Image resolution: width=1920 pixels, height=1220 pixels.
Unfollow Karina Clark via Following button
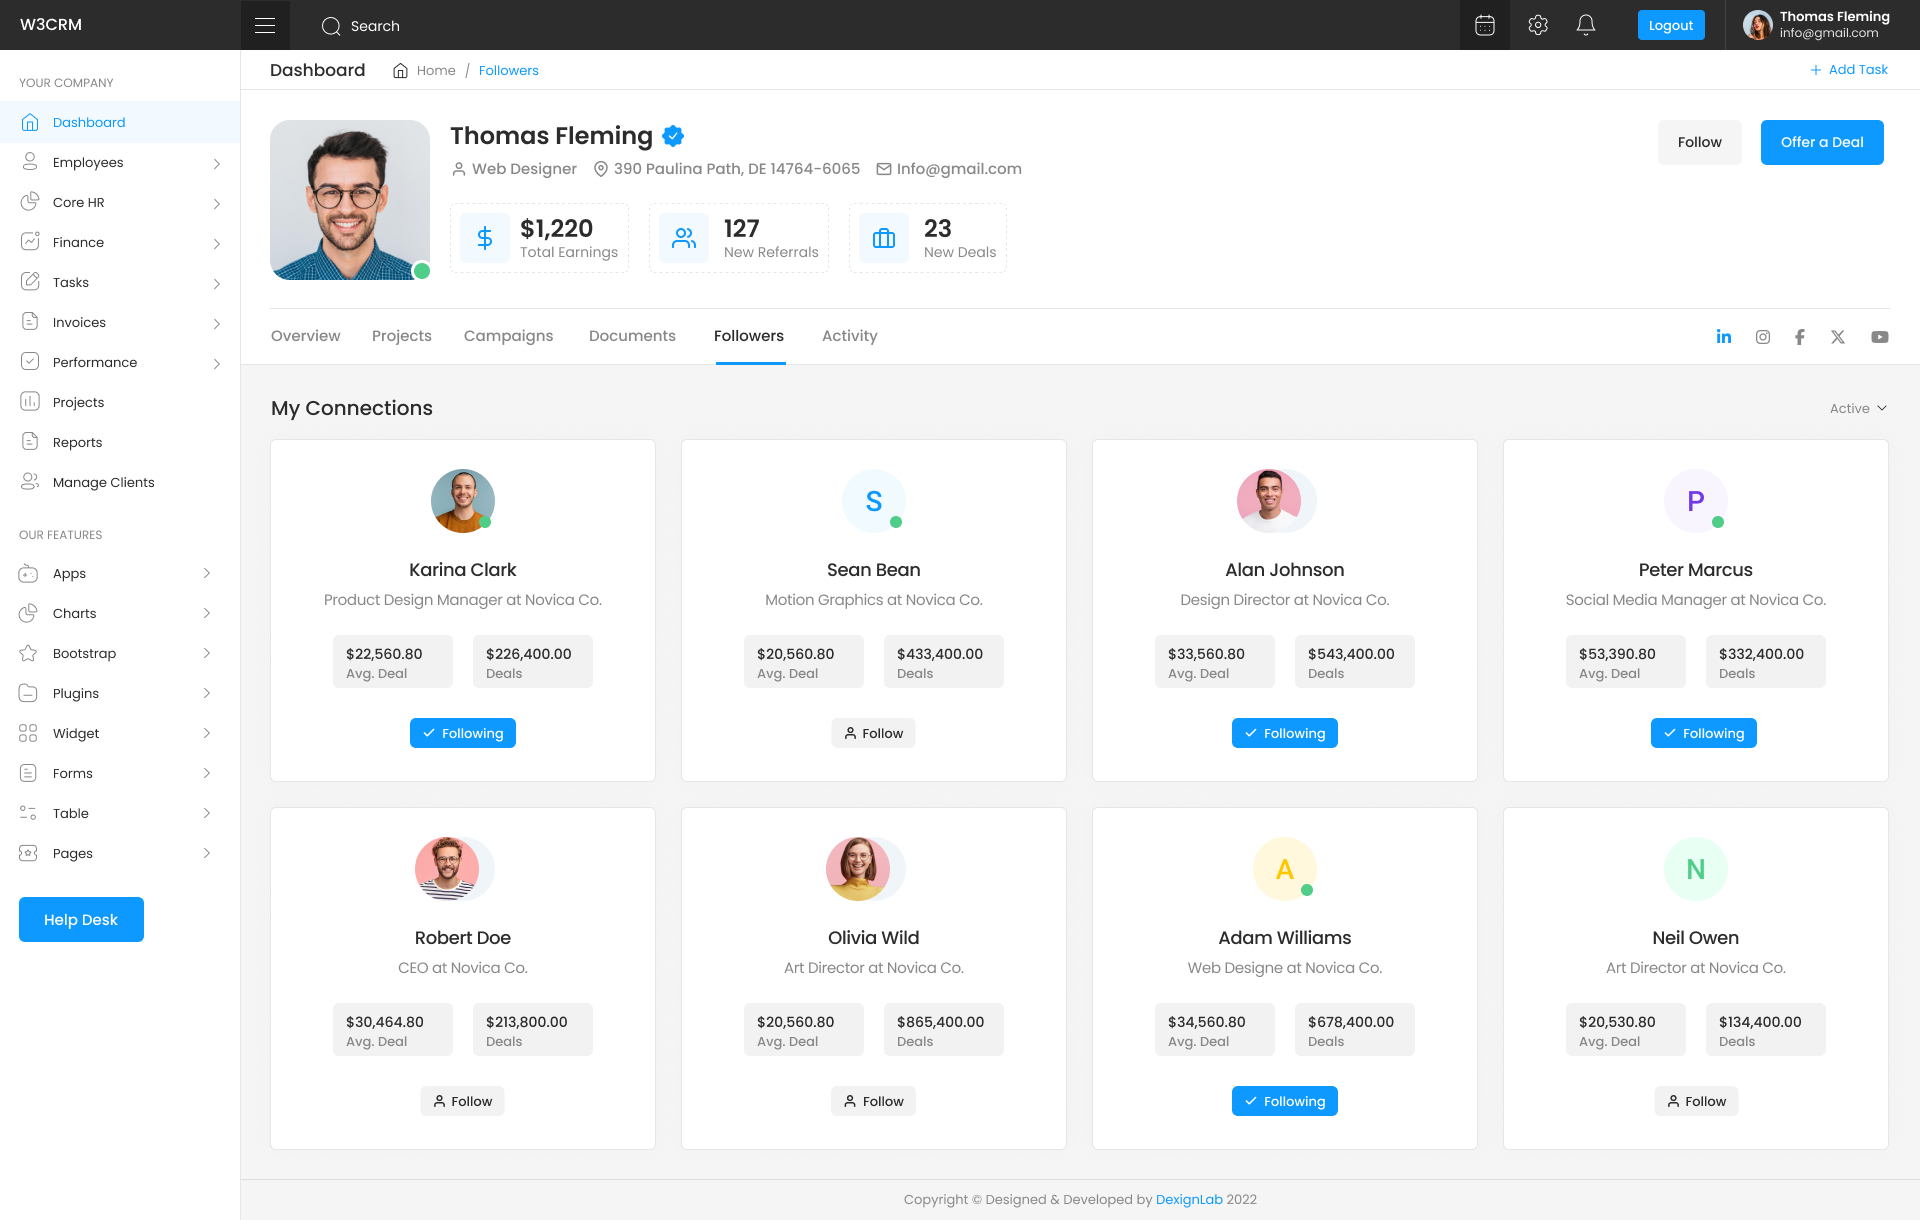point(462,733)
